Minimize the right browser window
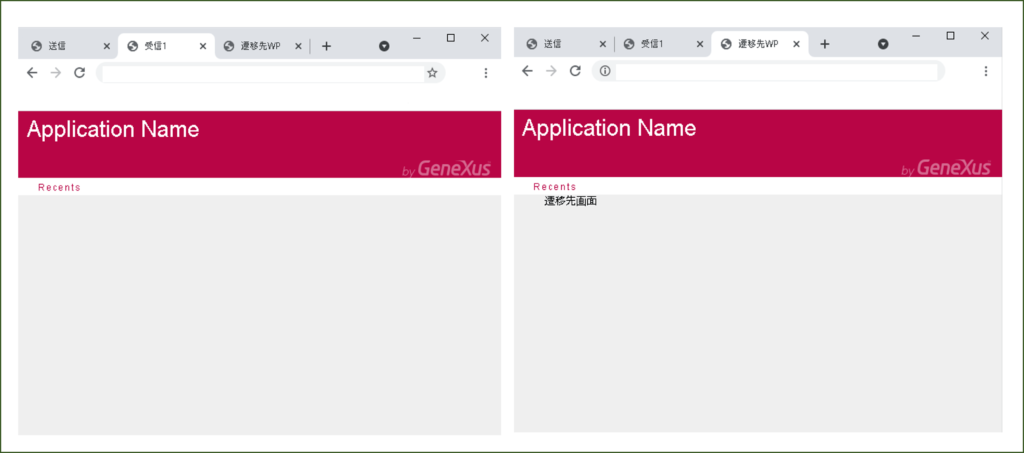 (916, 36)
